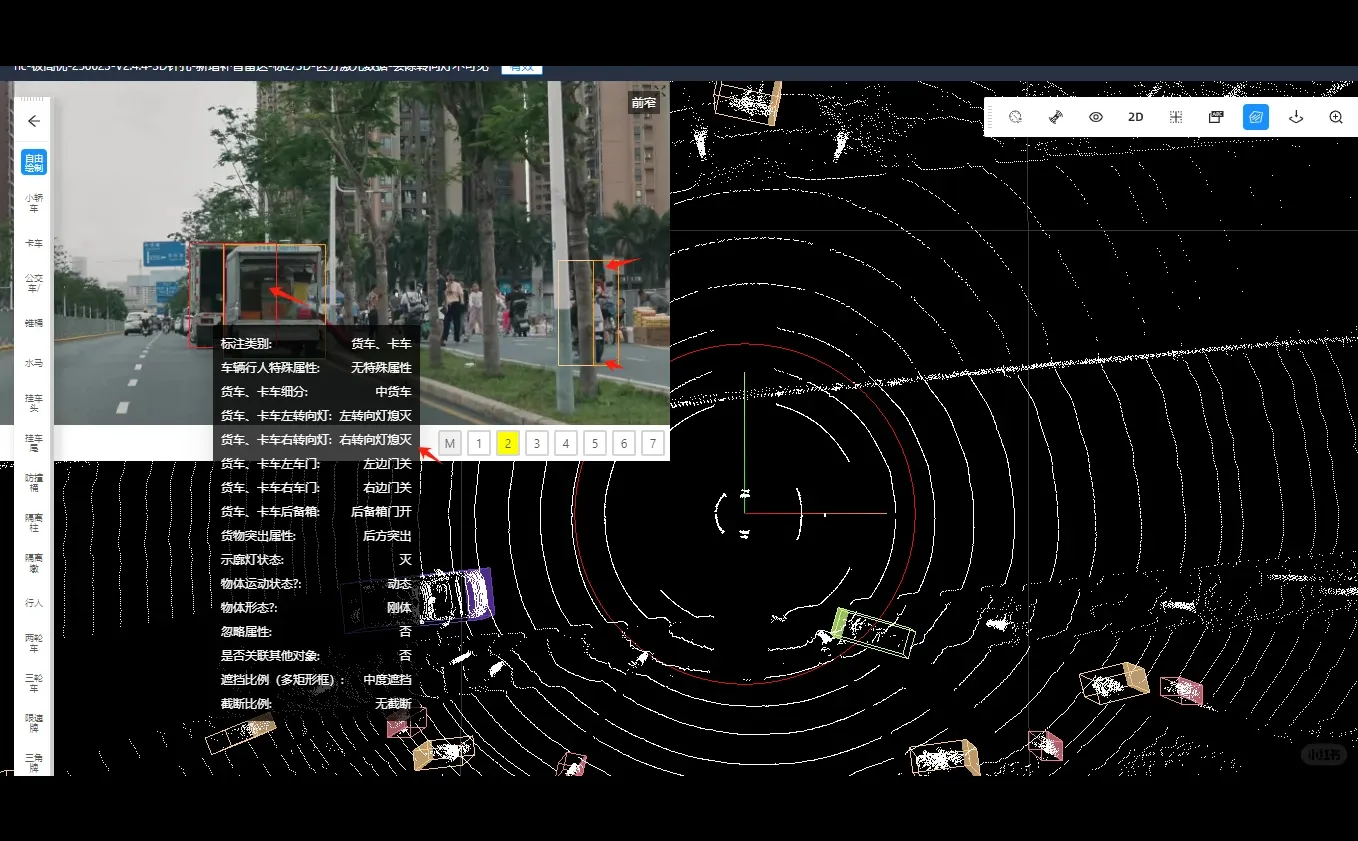Choose the 防撞桶 label in sidebar
The height and width of the screenshot is (841, 1358).
[34, 483]
